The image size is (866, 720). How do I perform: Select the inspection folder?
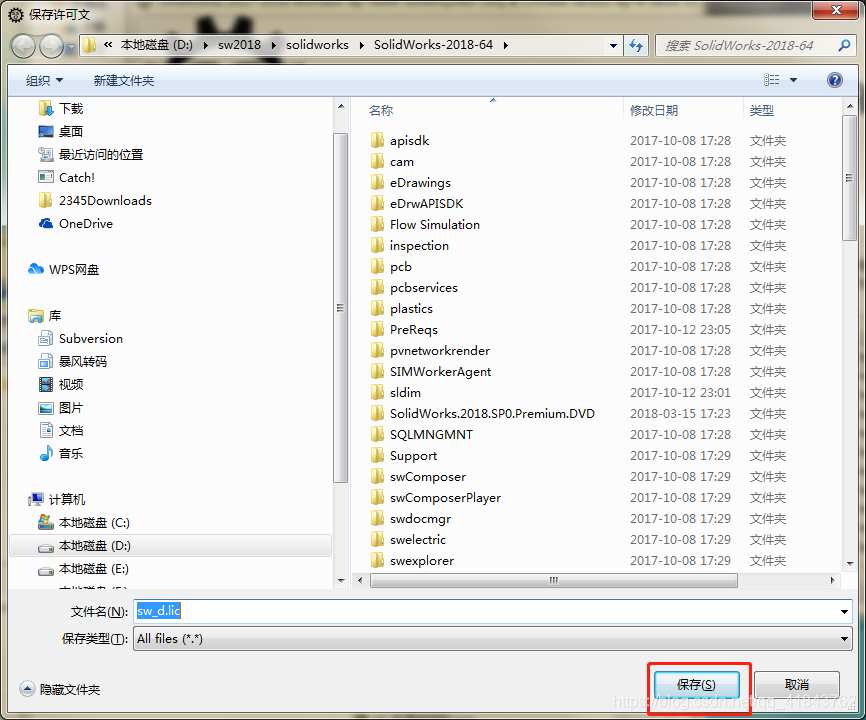point(410,246)
